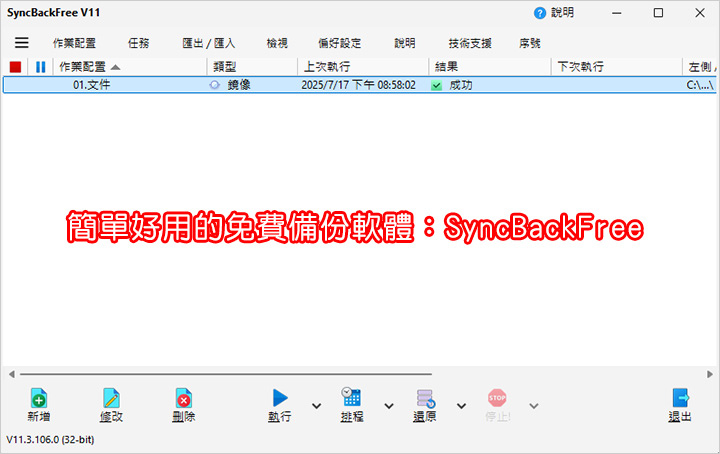This screenshot has width=720, height=454.
Task: Click the scrollbar left arrow
Action: 11,374
